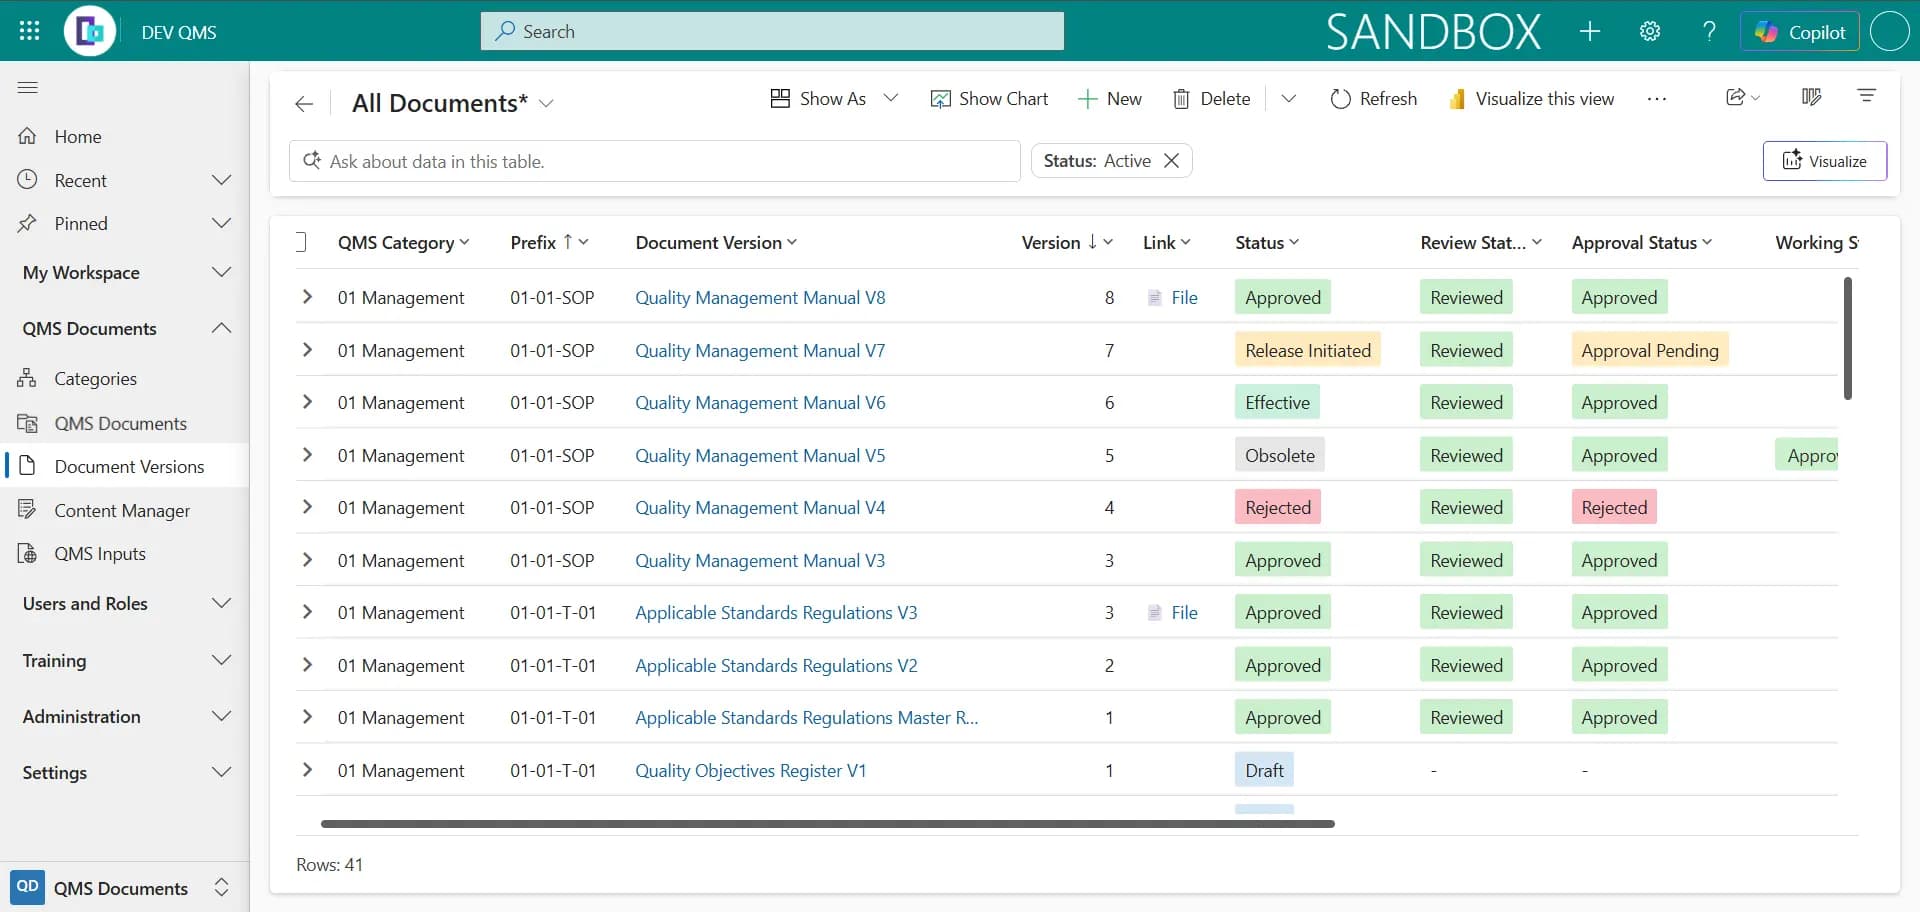Screen dimensions: 1920x912
Task: Click New to create record
Action: pyautogui.click(x=1109, y=99)
